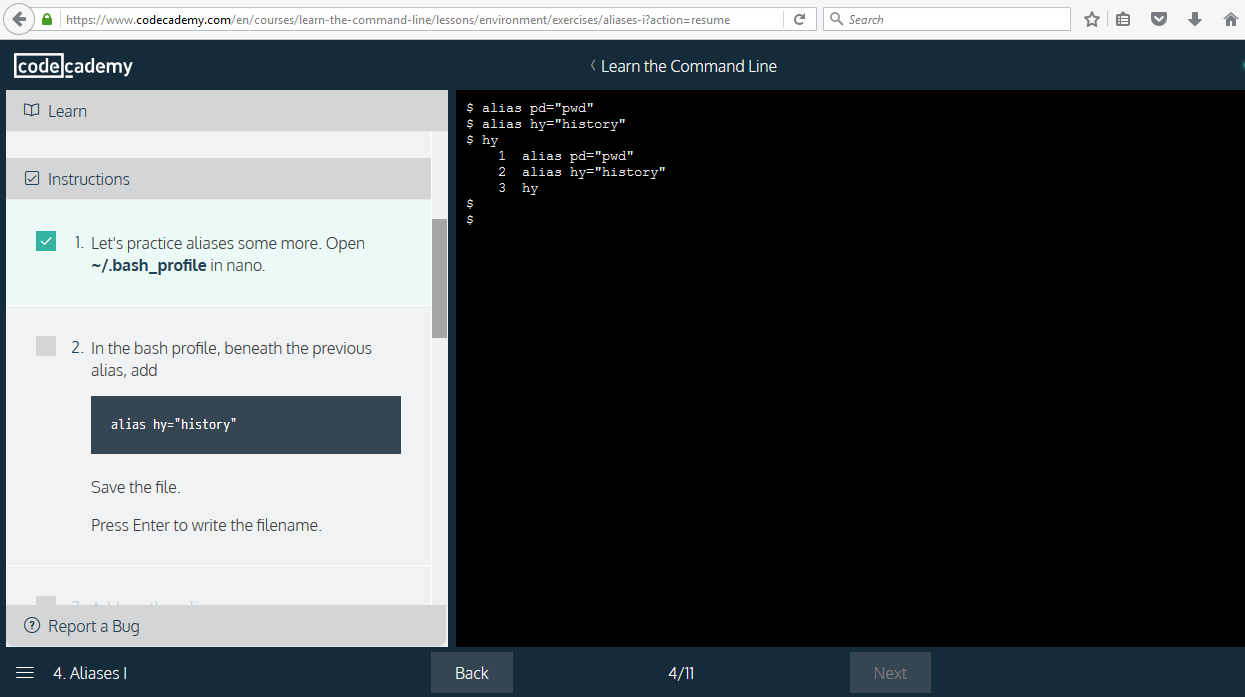Click the Codecademy logo
The image size is (1245, 697).
tap(73, 66)
